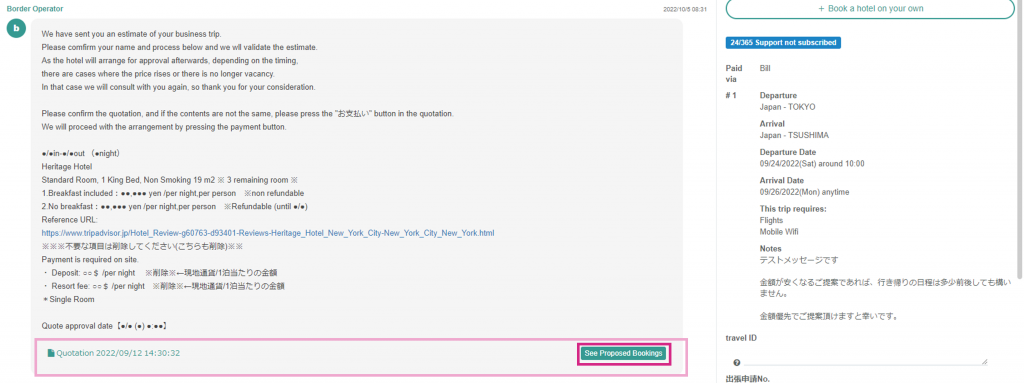Click the Border Operator avatar icon
The image size is (1024, 383).
click(x=17, y=27)
